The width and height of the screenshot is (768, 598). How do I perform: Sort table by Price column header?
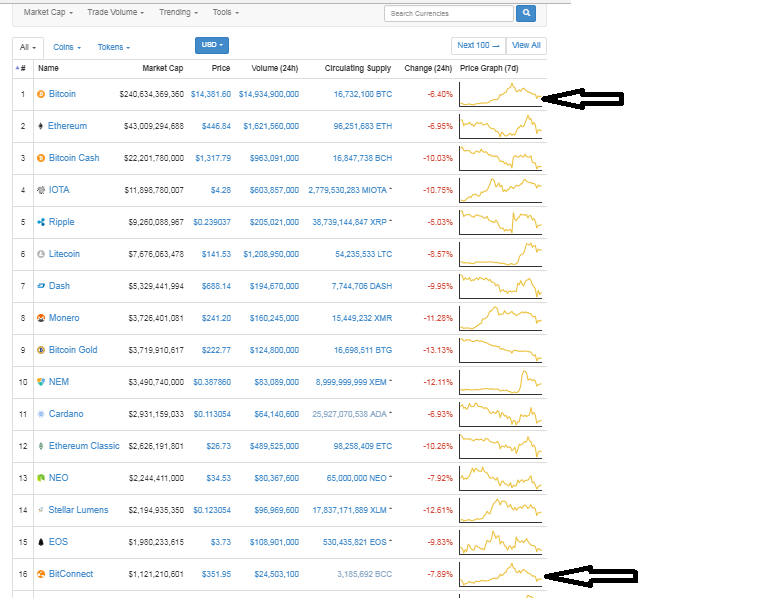[x=221, y=68]
